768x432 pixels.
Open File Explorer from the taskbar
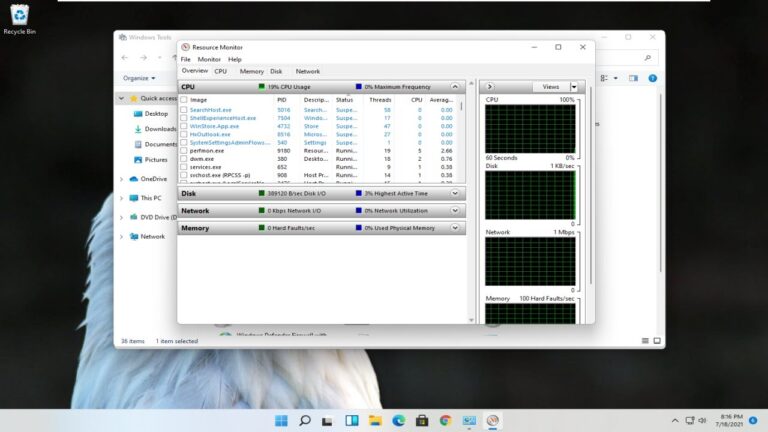[375, 420]
